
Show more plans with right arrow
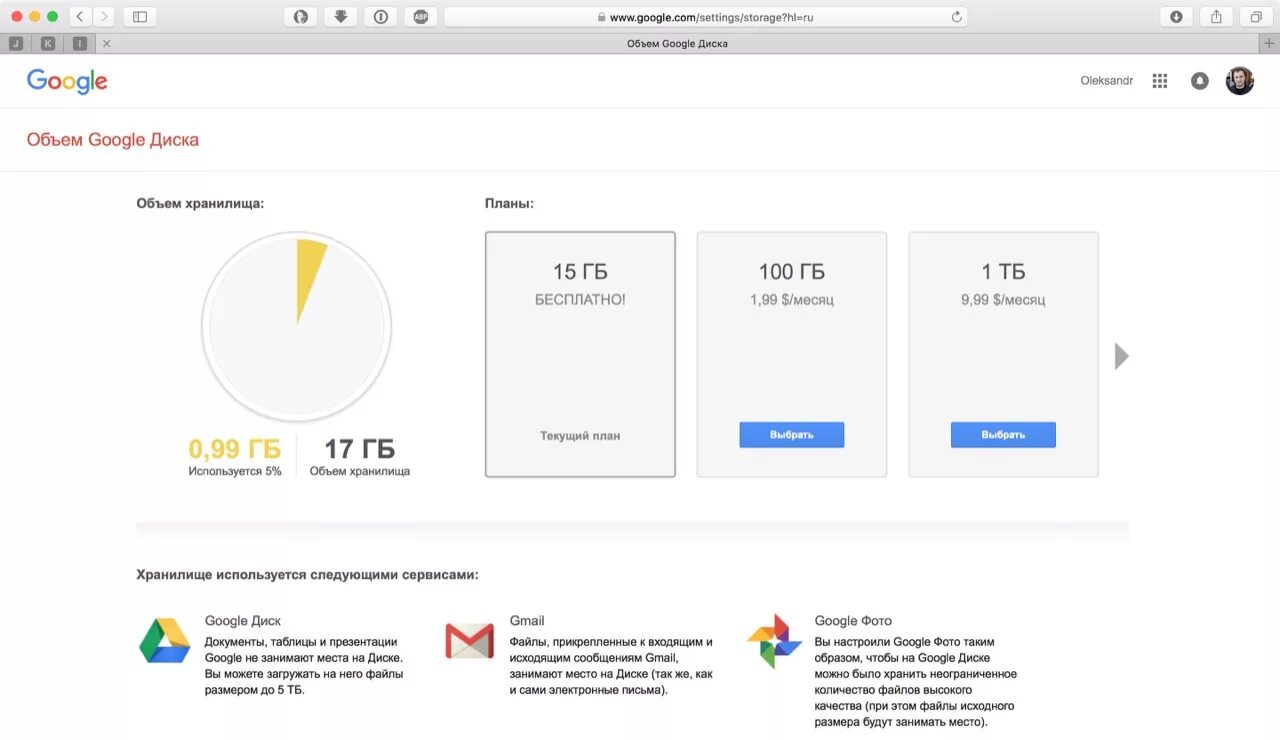[x=1122, y=356]
